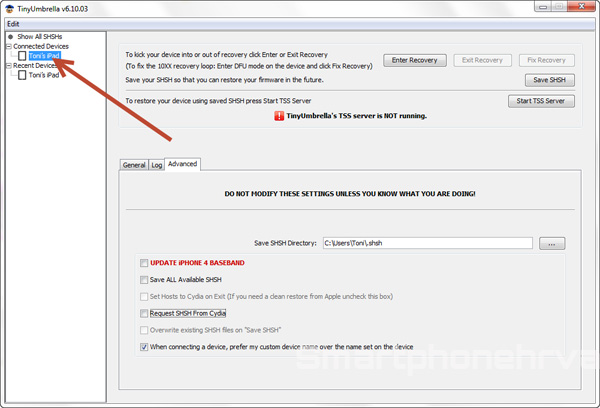This screenshot has height=408, width=600.
Task: Click the Show All SHSHs bullet icon
Action: tap(9, 36)
